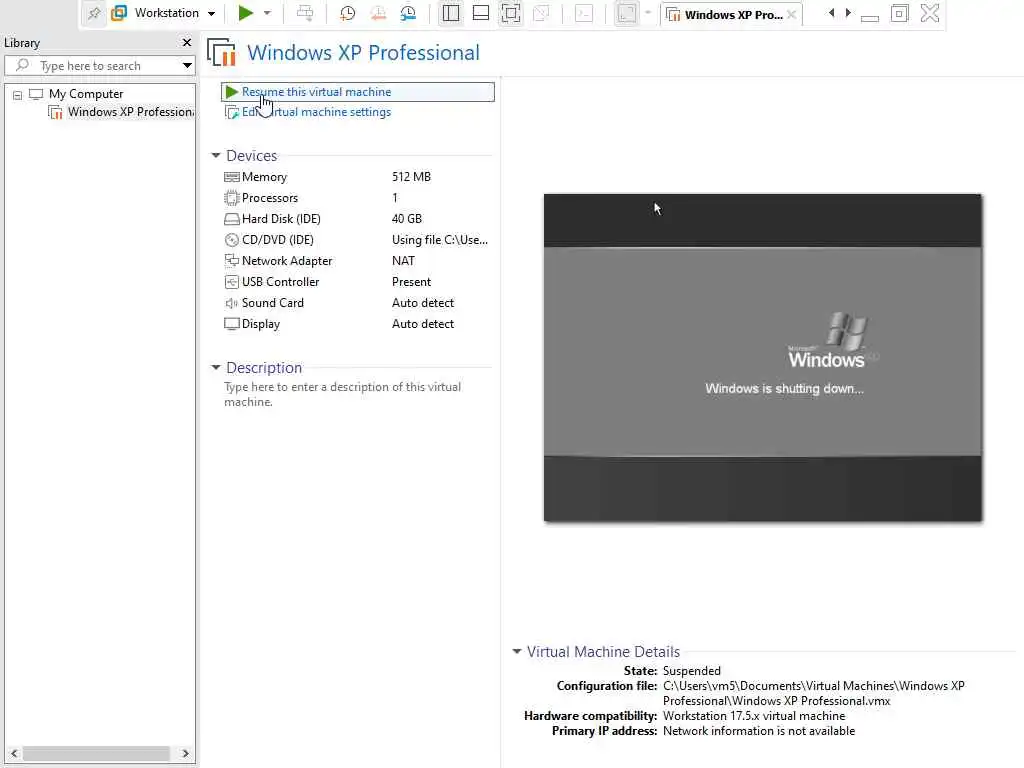This screenshot has width=1024, height=768.
Task: Click the USB Controller icon
Action: point(231,281)
